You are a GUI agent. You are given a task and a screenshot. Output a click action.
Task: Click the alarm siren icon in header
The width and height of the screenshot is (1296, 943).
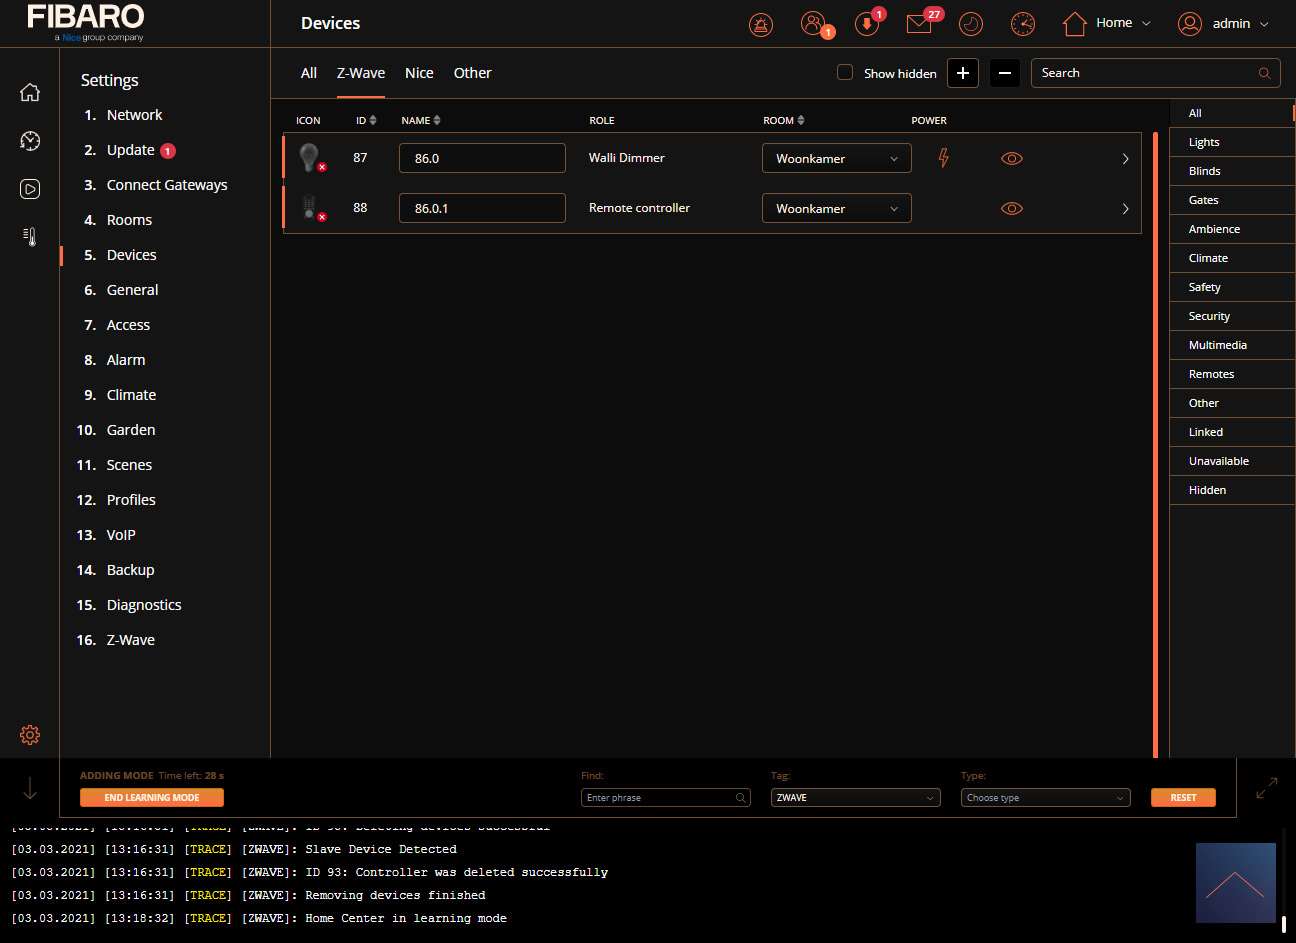click(761, 24)
